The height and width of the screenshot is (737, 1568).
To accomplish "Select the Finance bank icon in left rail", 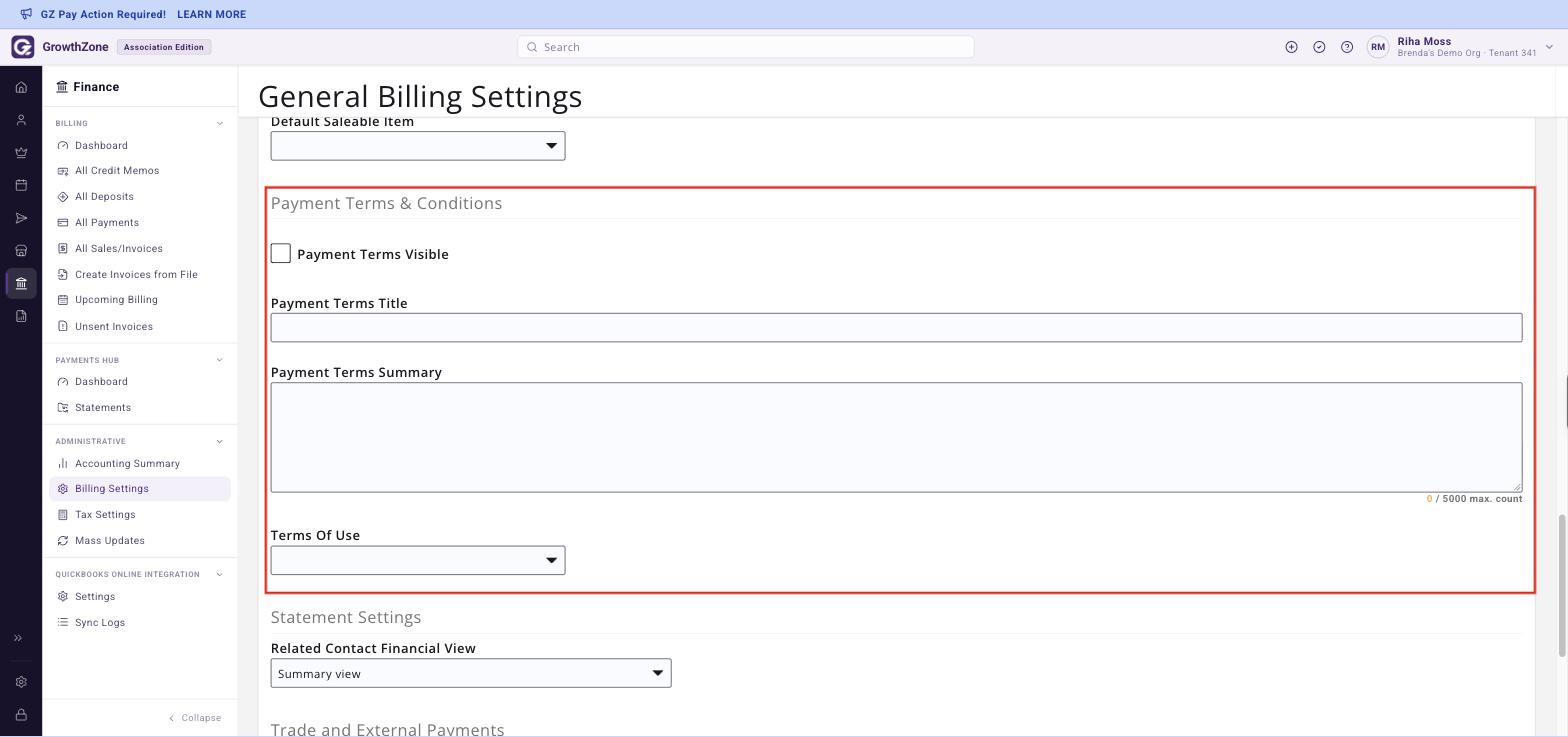I will 21,283.
